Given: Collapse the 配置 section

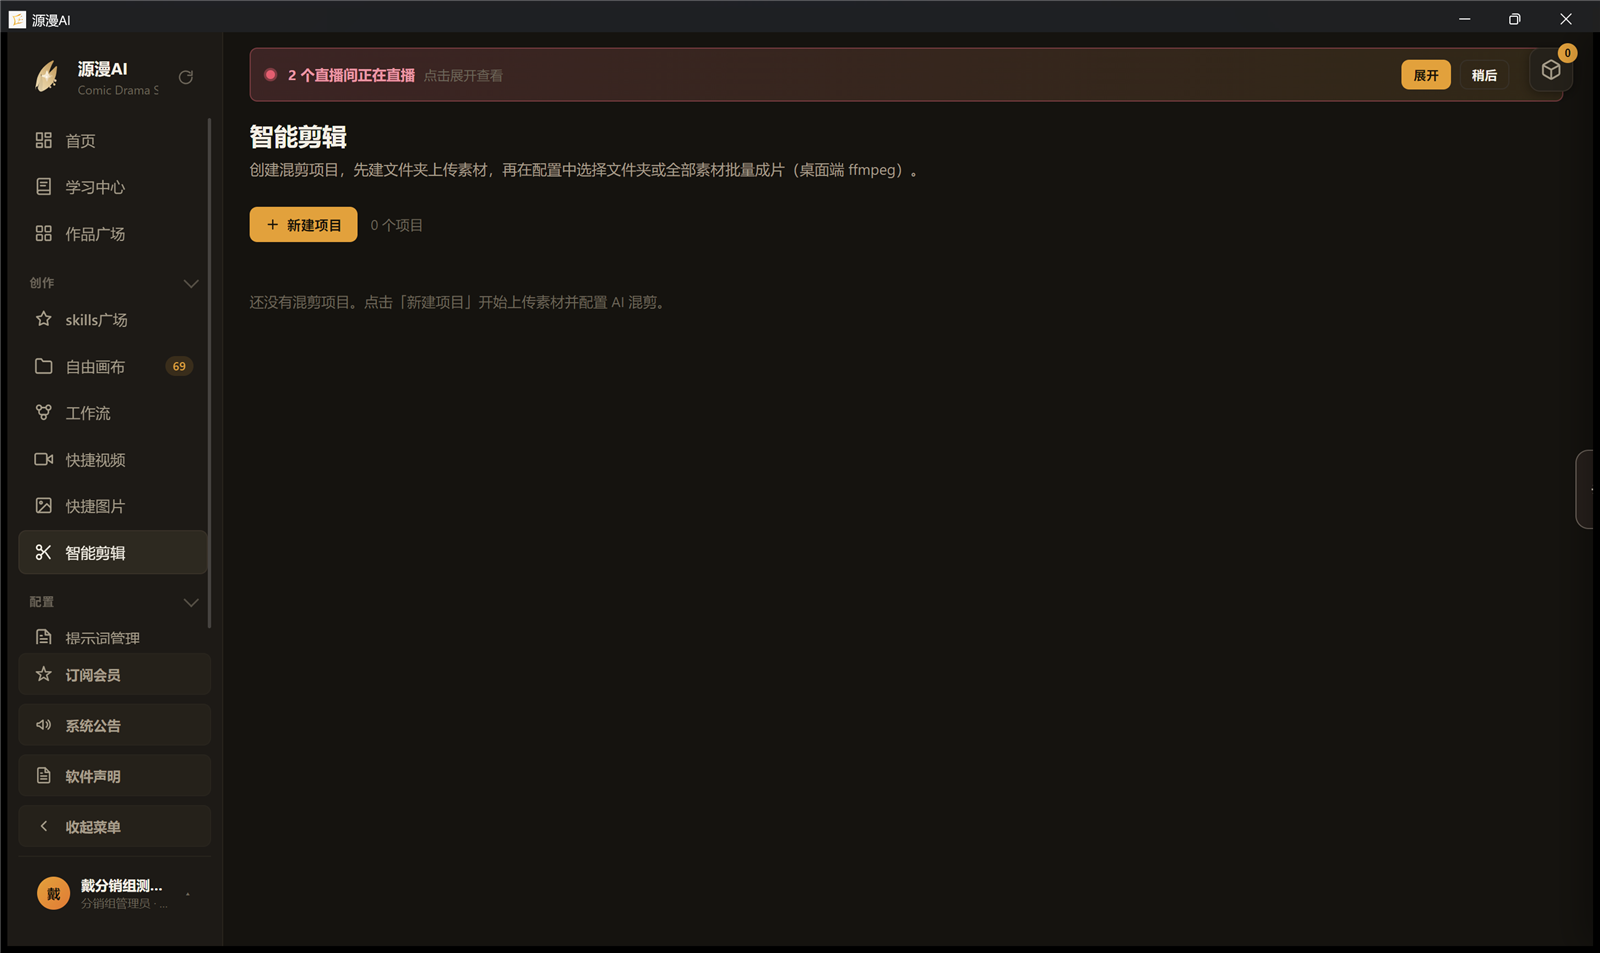Looking at the screenshot, I should point(191,603).
